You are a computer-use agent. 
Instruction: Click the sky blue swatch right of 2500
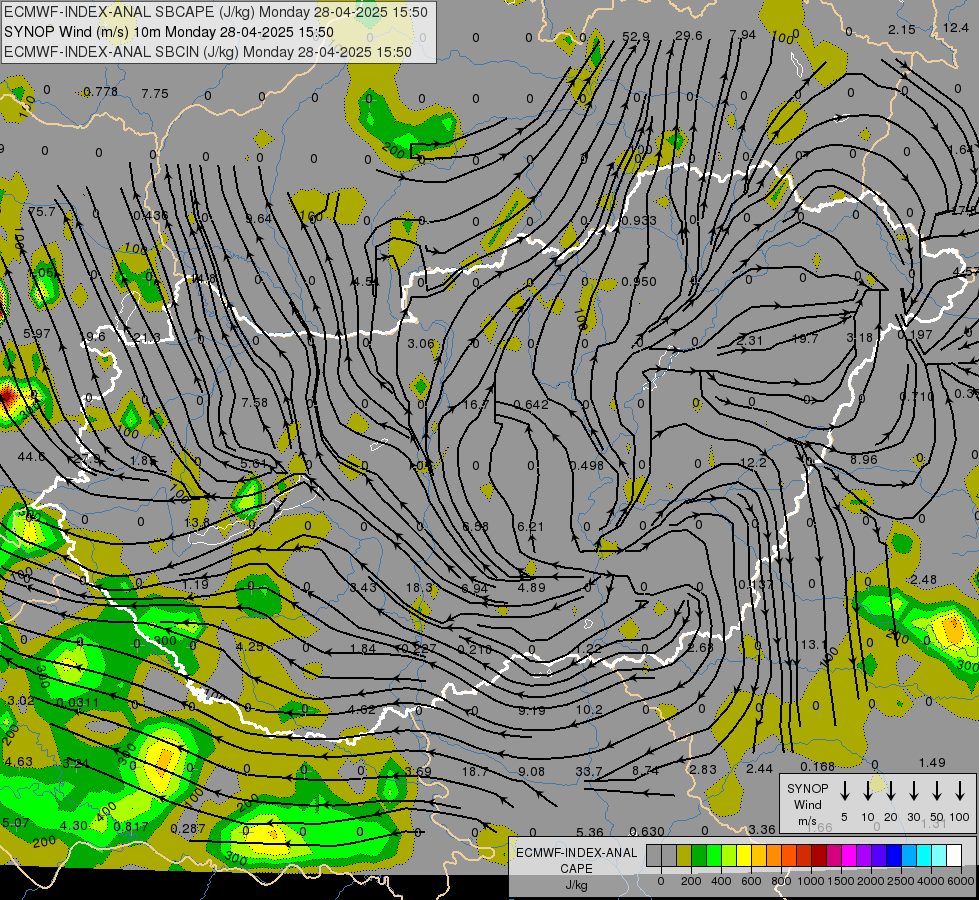(908, 856)
